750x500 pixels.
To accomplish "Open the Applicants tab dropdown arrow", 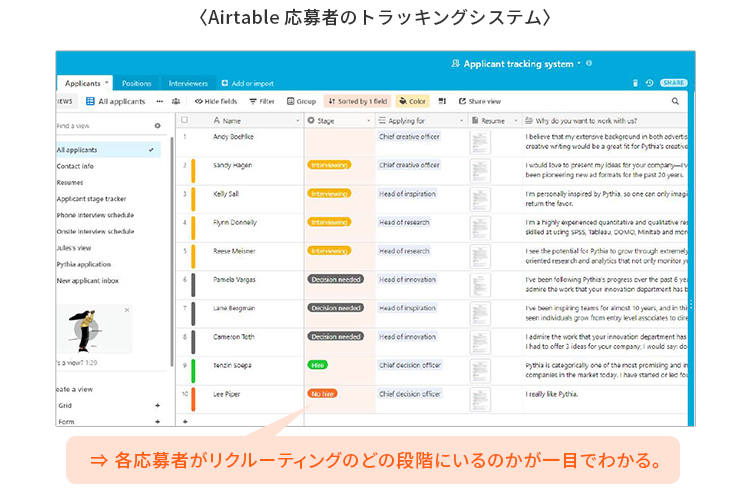I will pos(107,83).
